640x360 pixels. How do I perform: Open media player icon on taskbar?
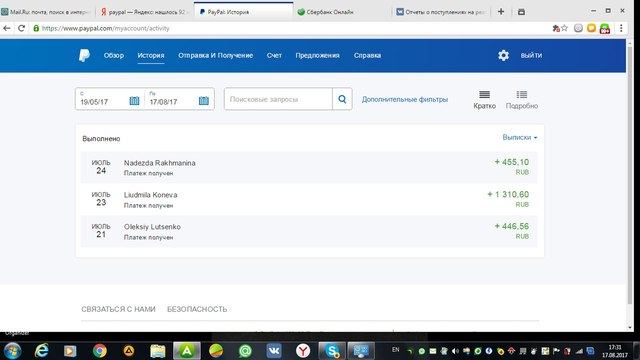[x=70, y=351]
